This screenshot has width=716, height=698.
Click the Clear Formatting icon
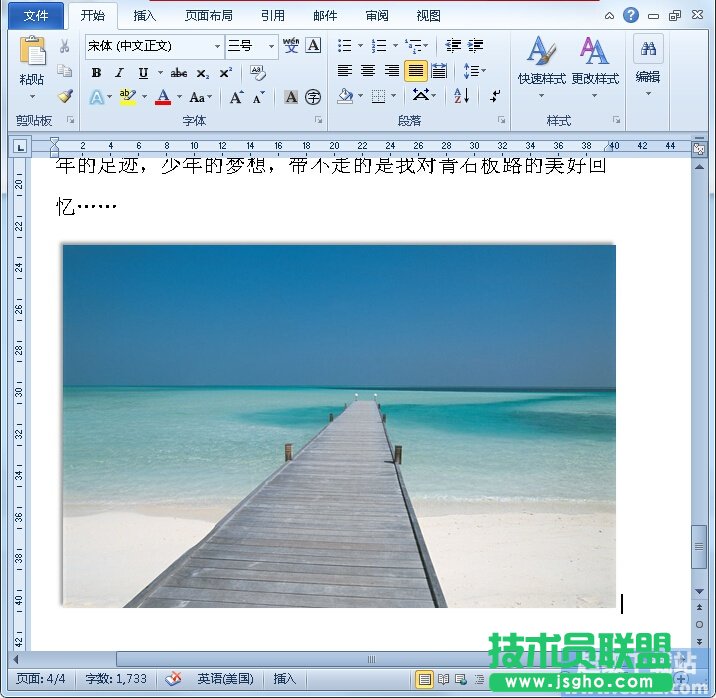[258, 73]
